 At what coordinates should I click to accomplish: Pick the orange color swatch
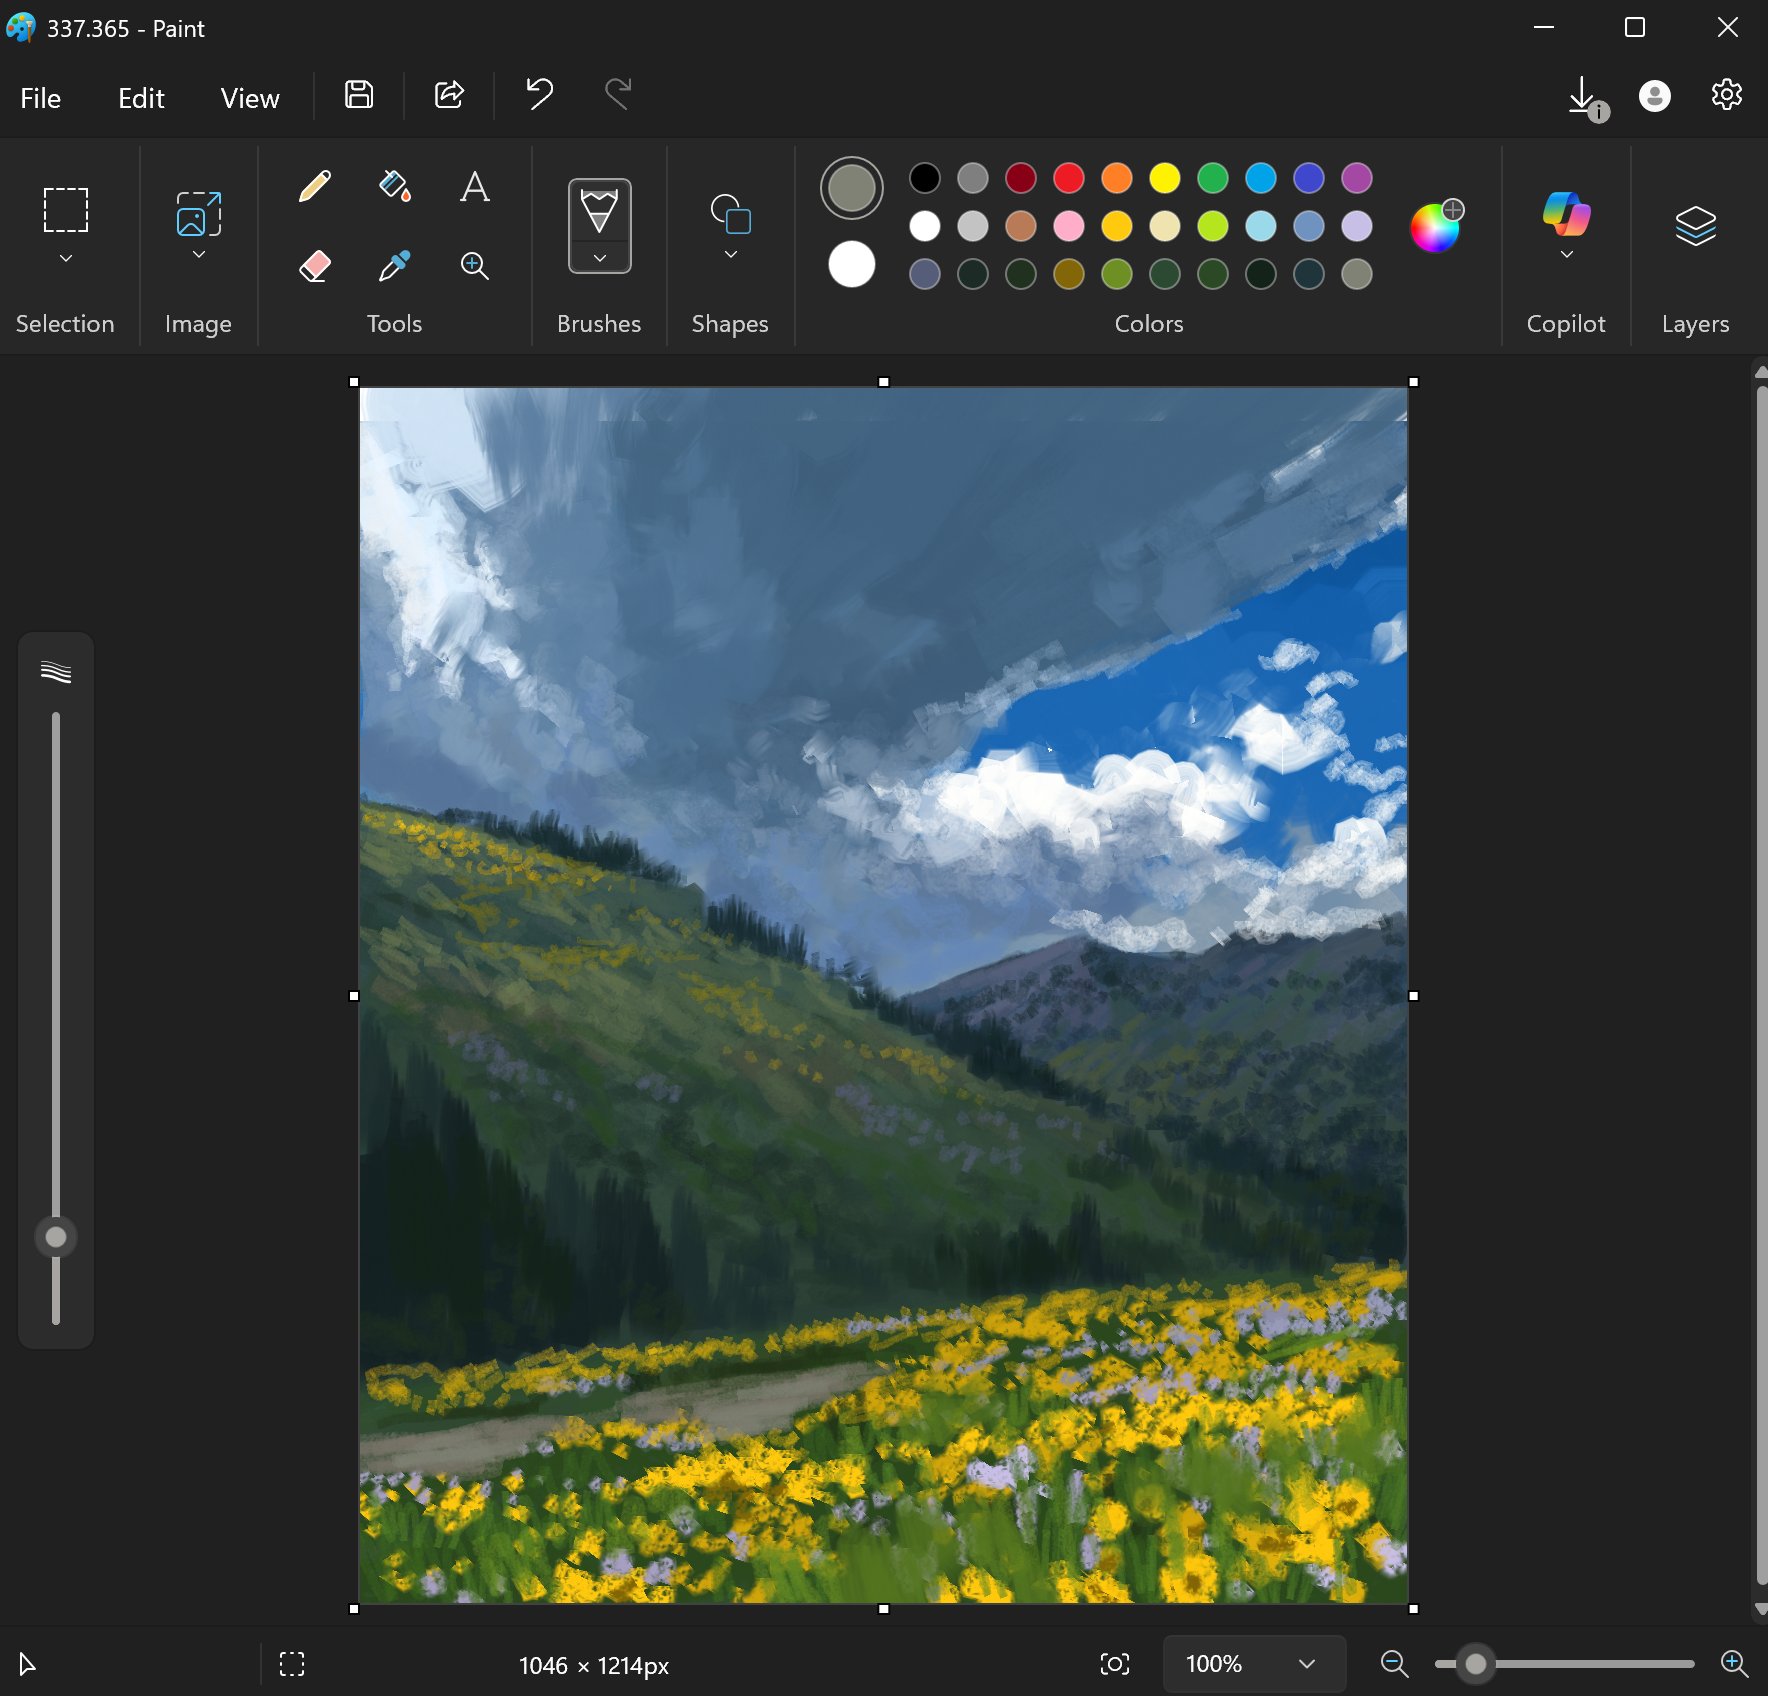coord(1117,178)
